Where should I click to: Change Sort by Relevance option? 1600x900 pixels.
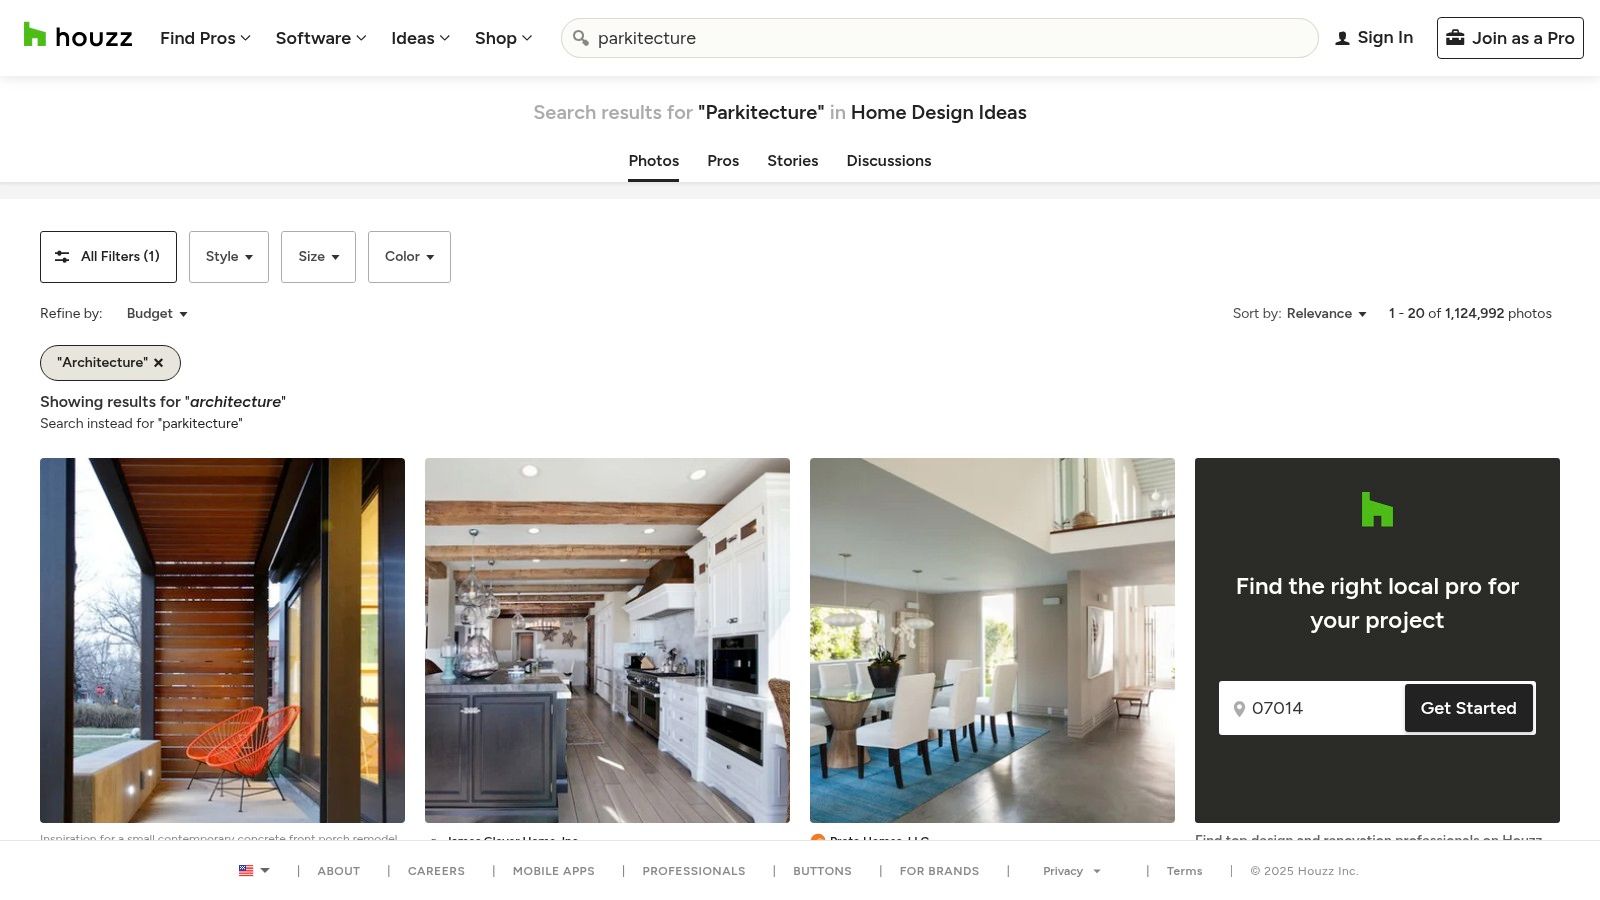coord(1326,314)
